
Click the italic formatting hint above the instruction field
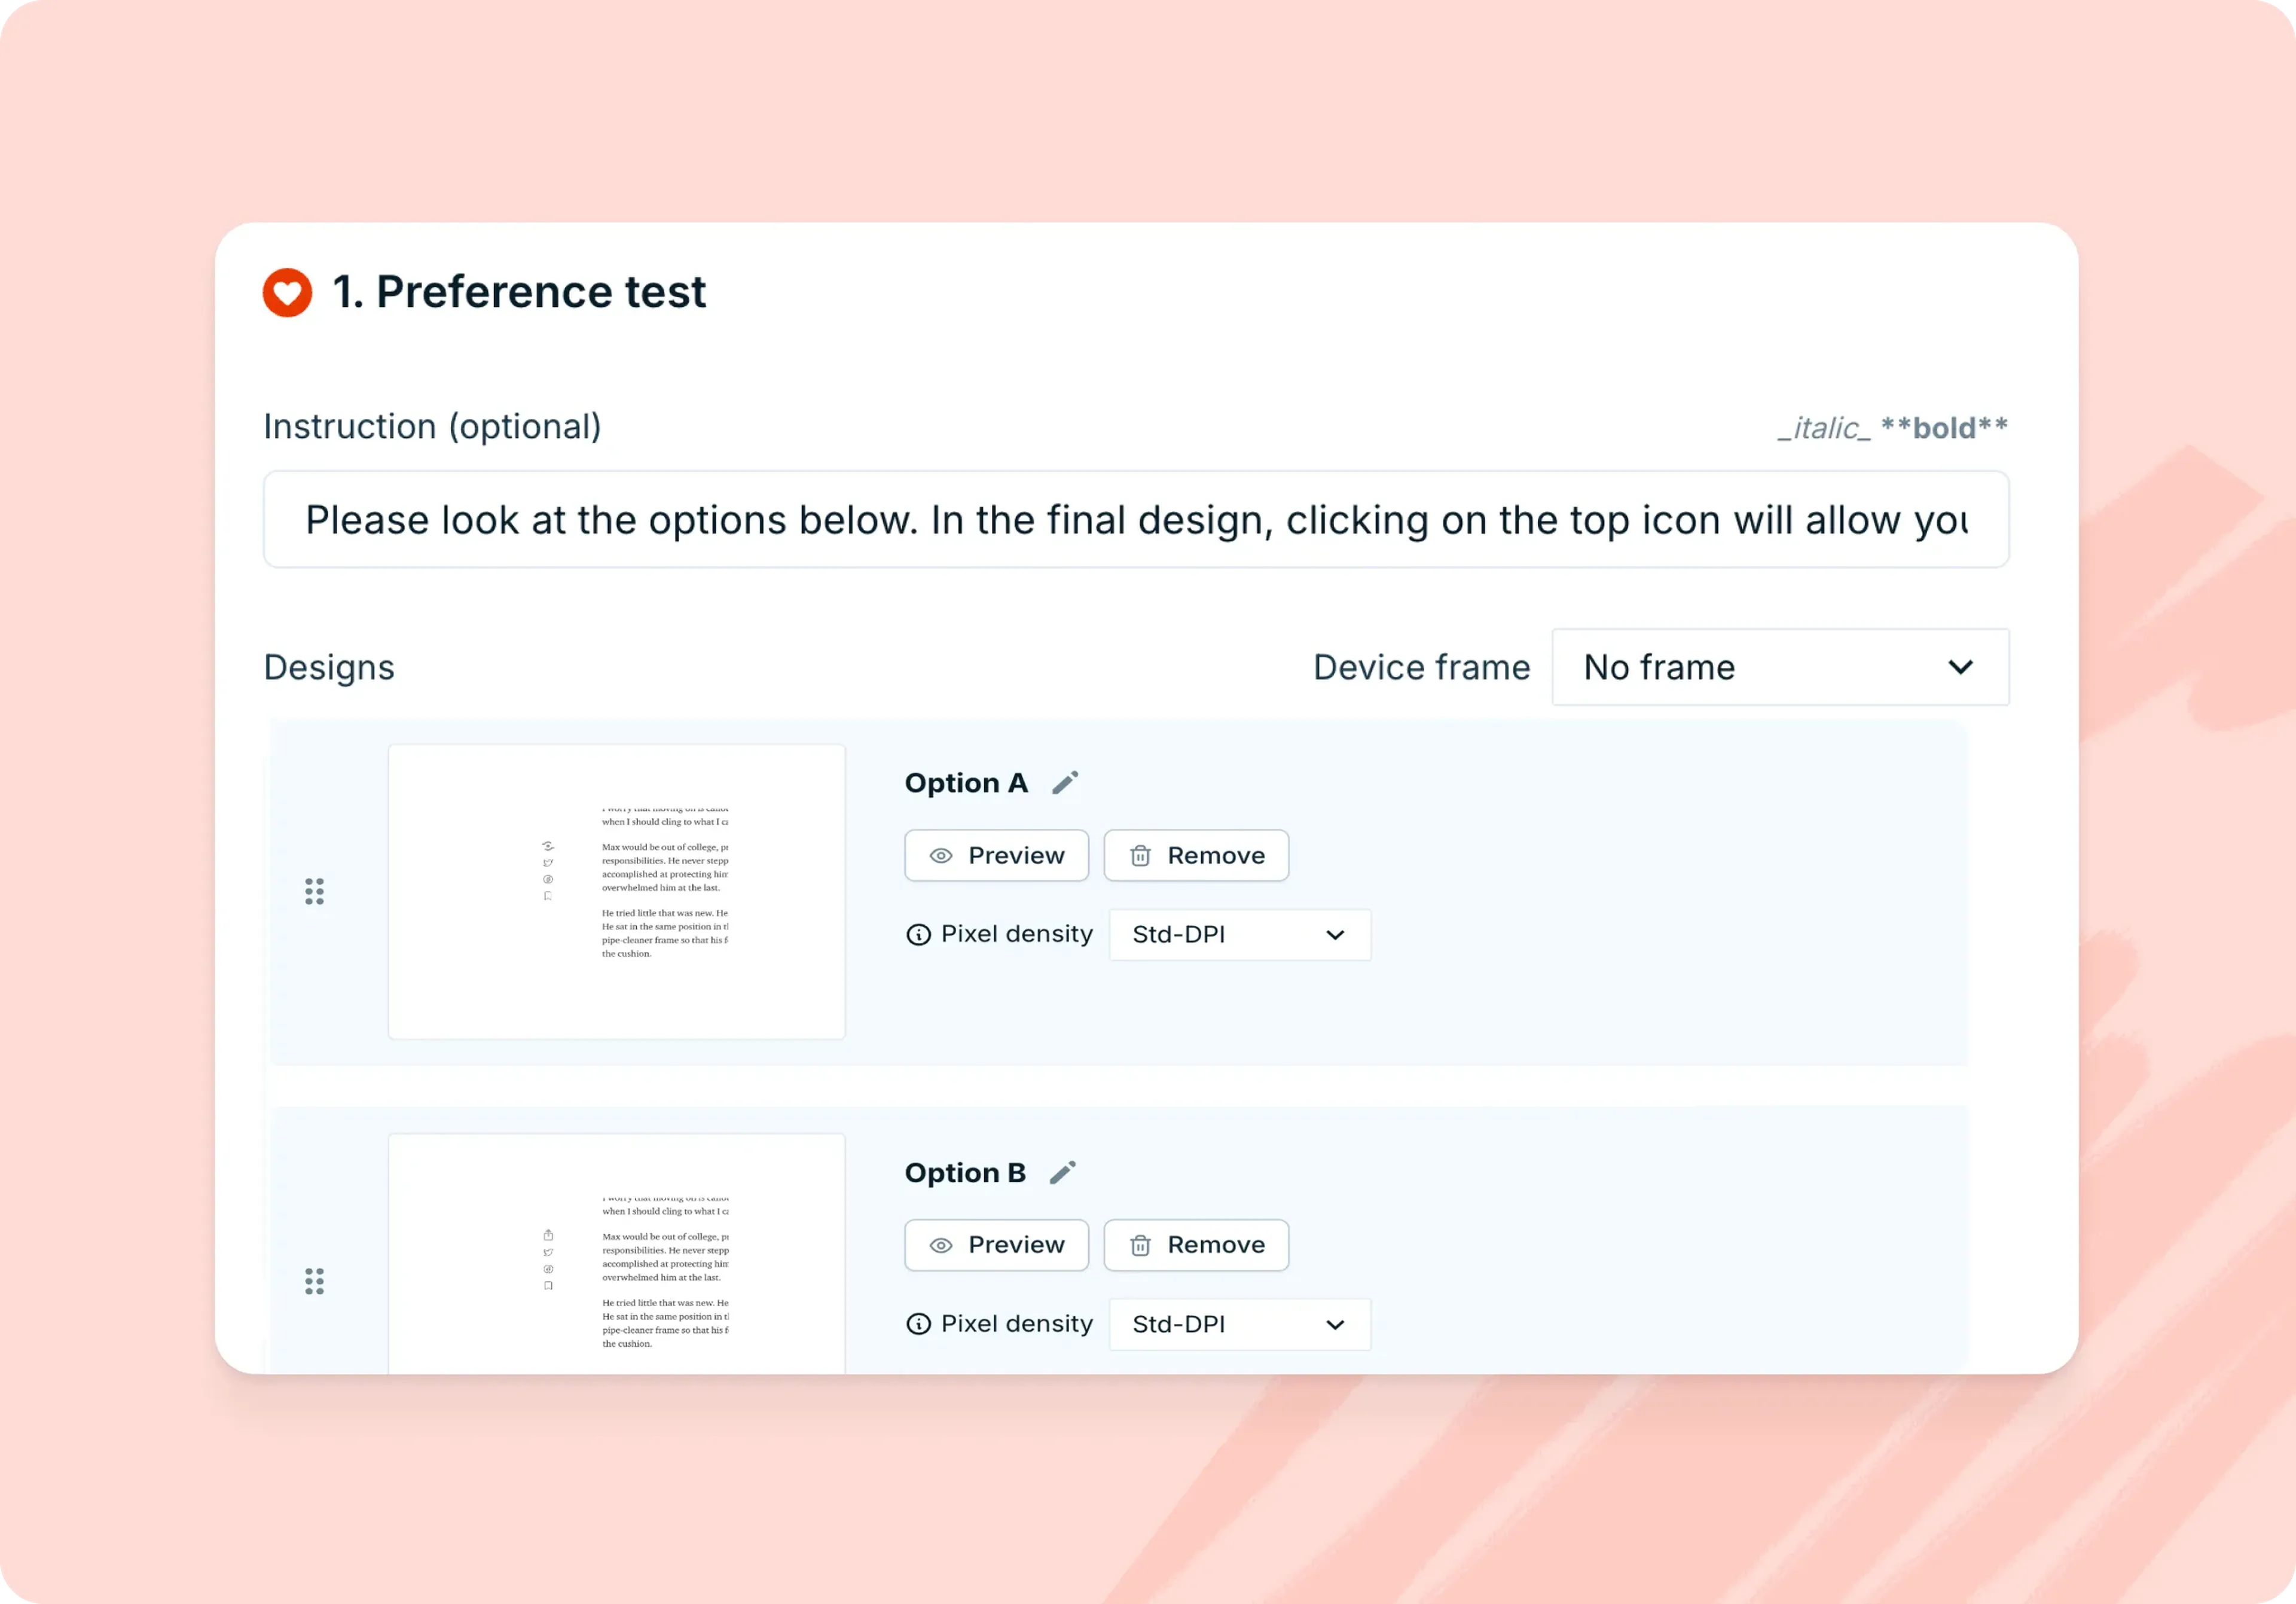(1824, 427)
